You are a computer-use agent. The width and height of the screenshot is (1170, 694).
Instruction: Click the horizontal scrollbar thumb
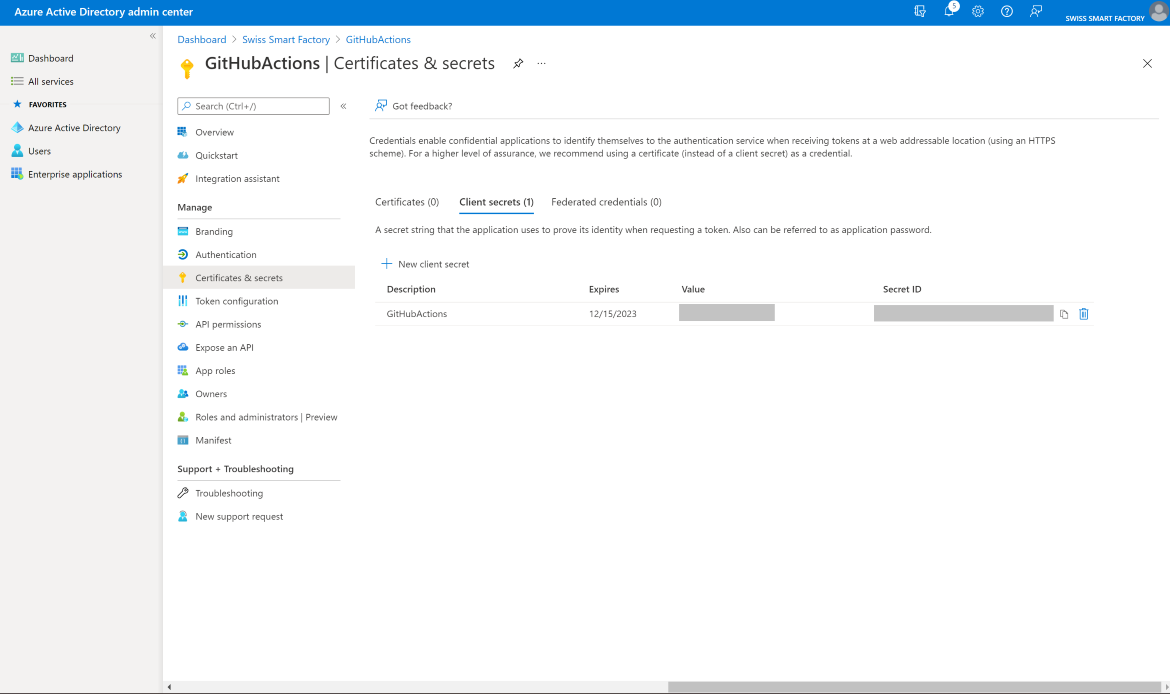914,687
